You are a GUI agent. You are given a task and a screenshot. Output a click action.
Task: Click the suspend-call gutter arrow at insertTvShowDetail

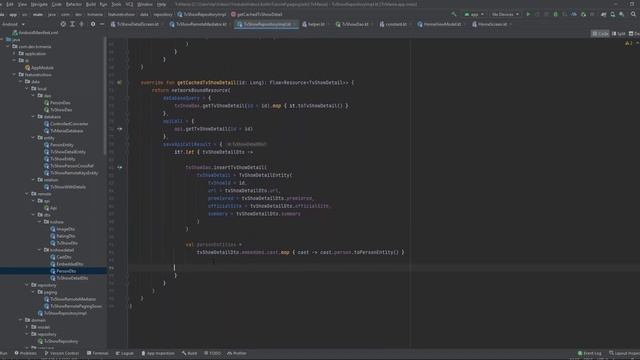[x=120, y=167]
